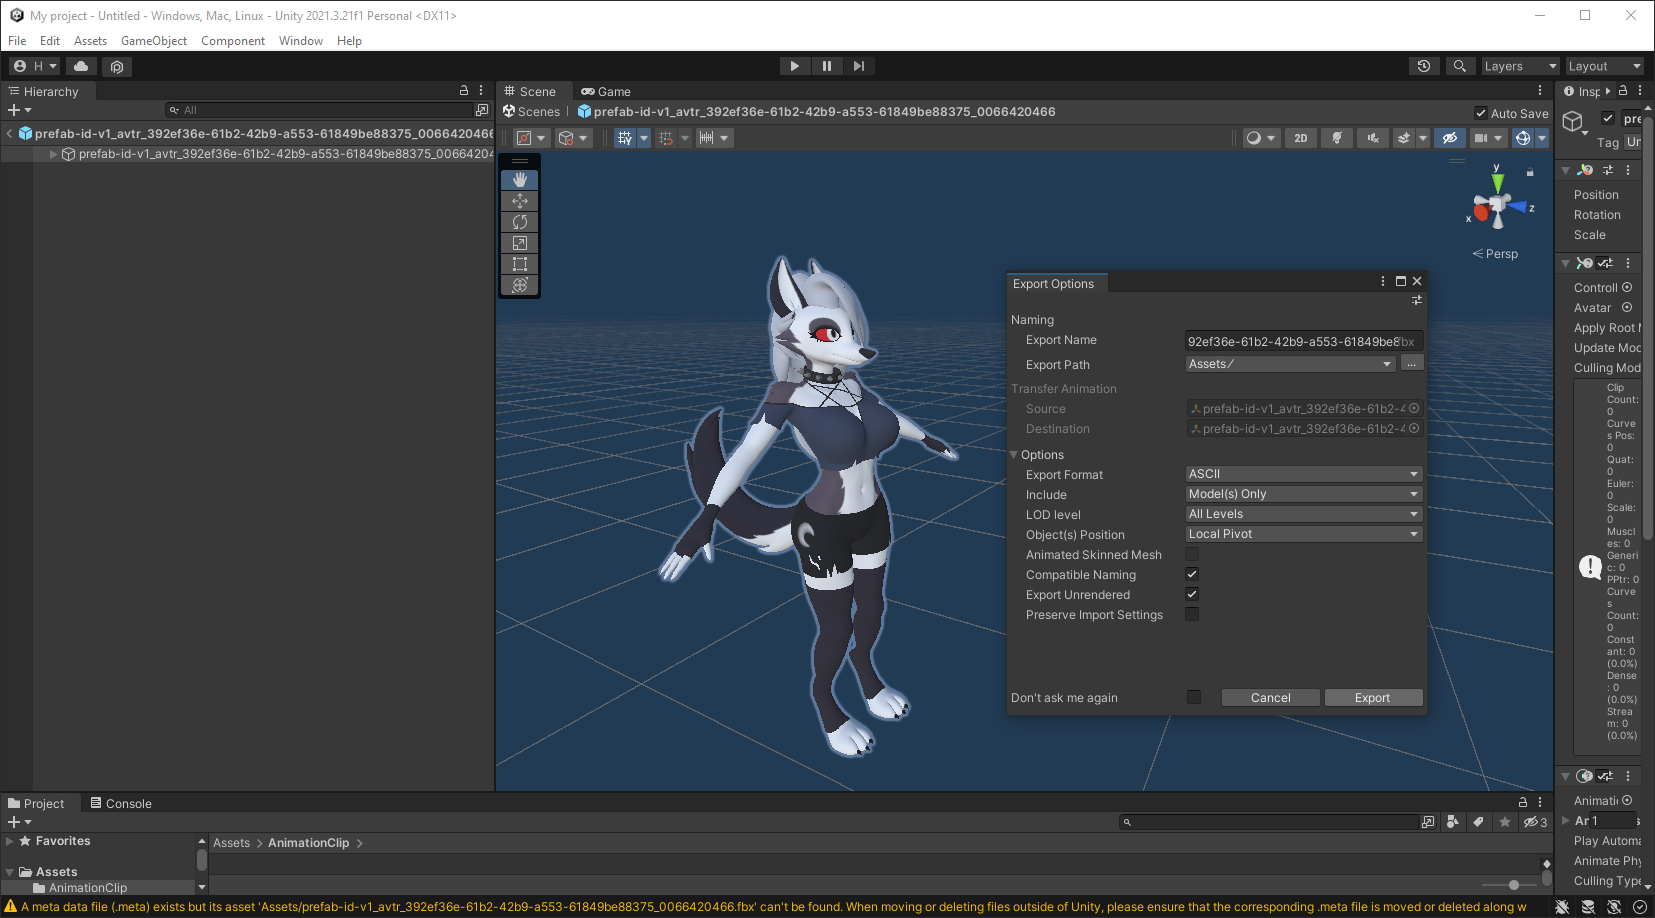1655x918 pixels.
Task: Toggle scene lighting bulb icon
Action: (1336, 138)
